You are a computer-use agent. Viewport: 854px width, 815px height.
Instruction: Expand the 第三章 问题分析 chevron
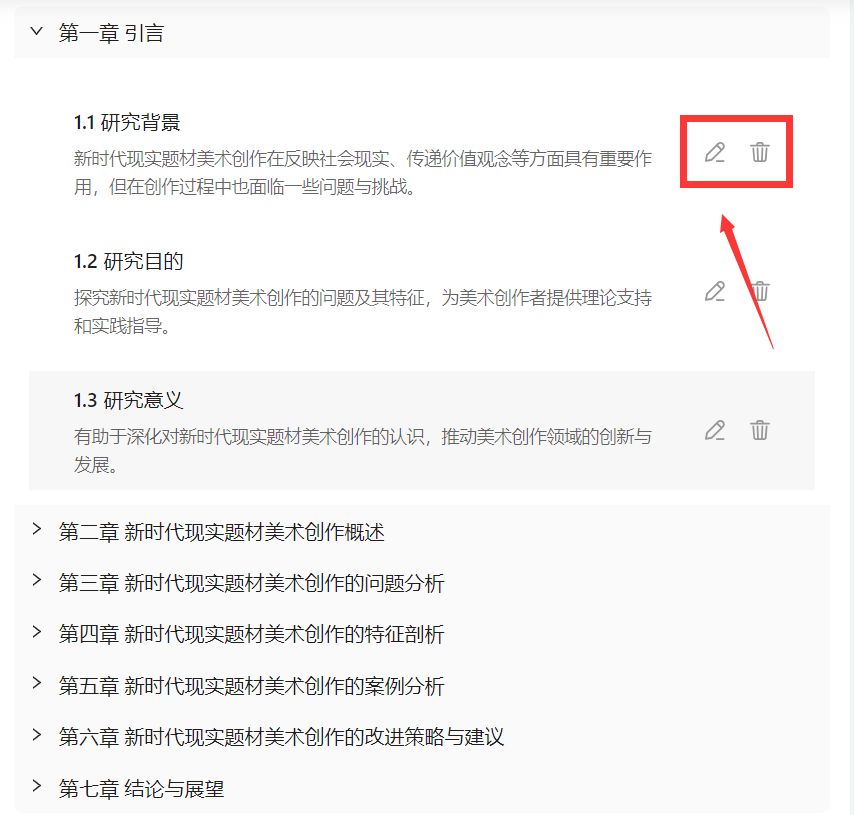[x=36, y=580]
